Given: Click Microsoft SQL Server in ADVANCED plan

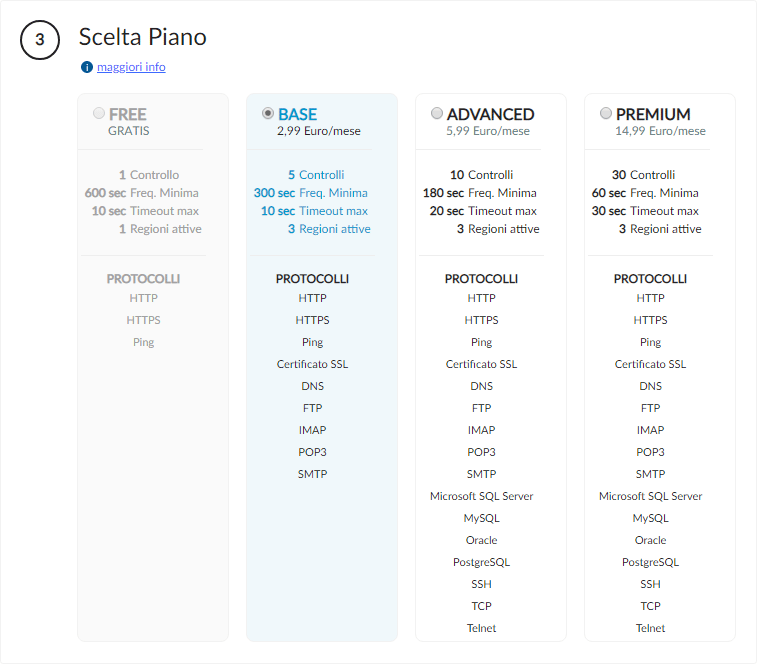Looking at the screenshot, I should tap(481, 496).
